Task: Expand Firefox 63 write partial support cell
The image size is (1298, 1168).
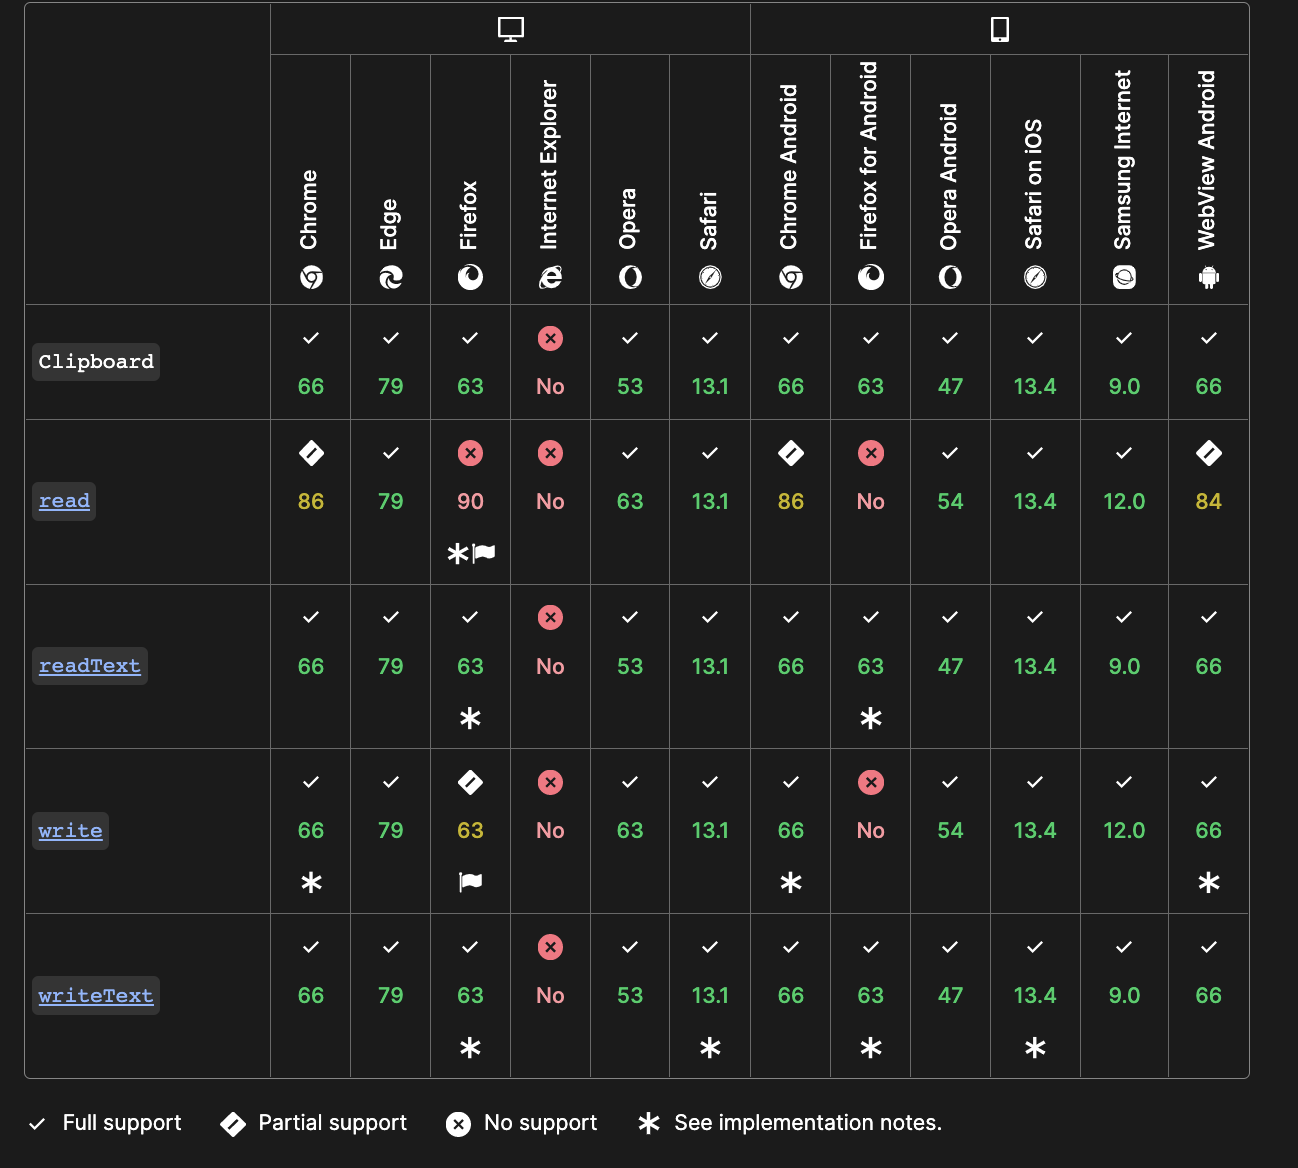Action: click(470, 831)
